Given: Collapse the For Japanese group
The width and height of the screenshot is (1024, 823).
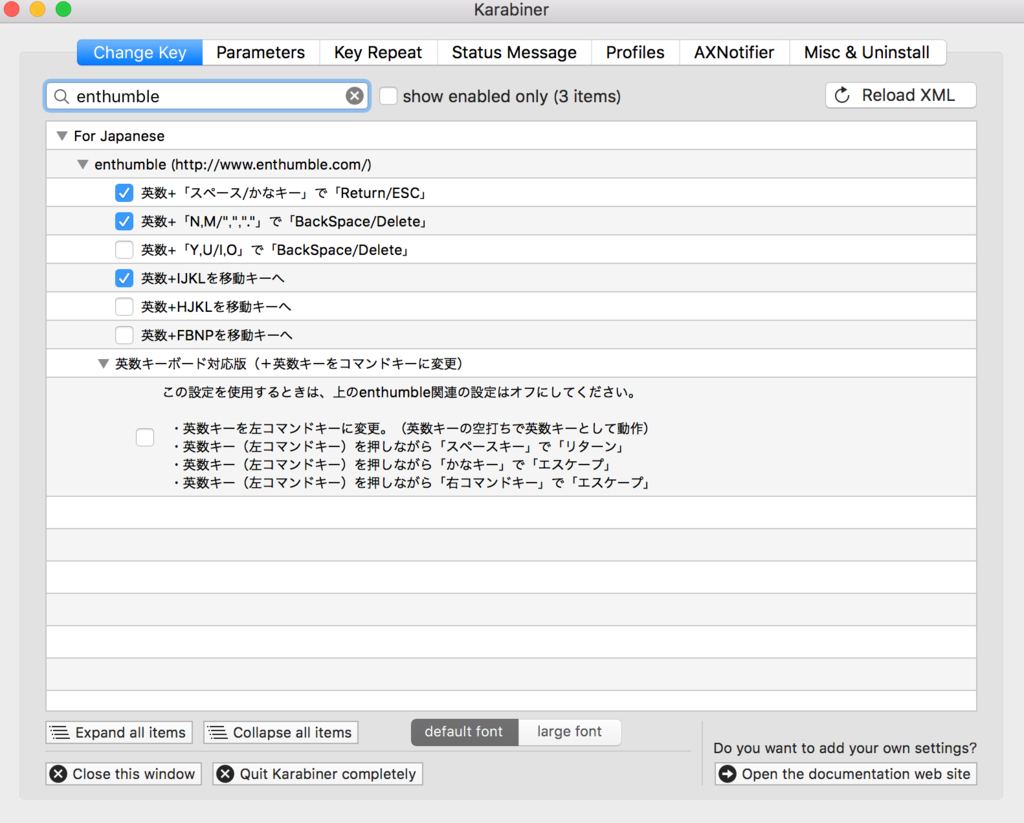Looking at the screenshot, I should [62, 136].
